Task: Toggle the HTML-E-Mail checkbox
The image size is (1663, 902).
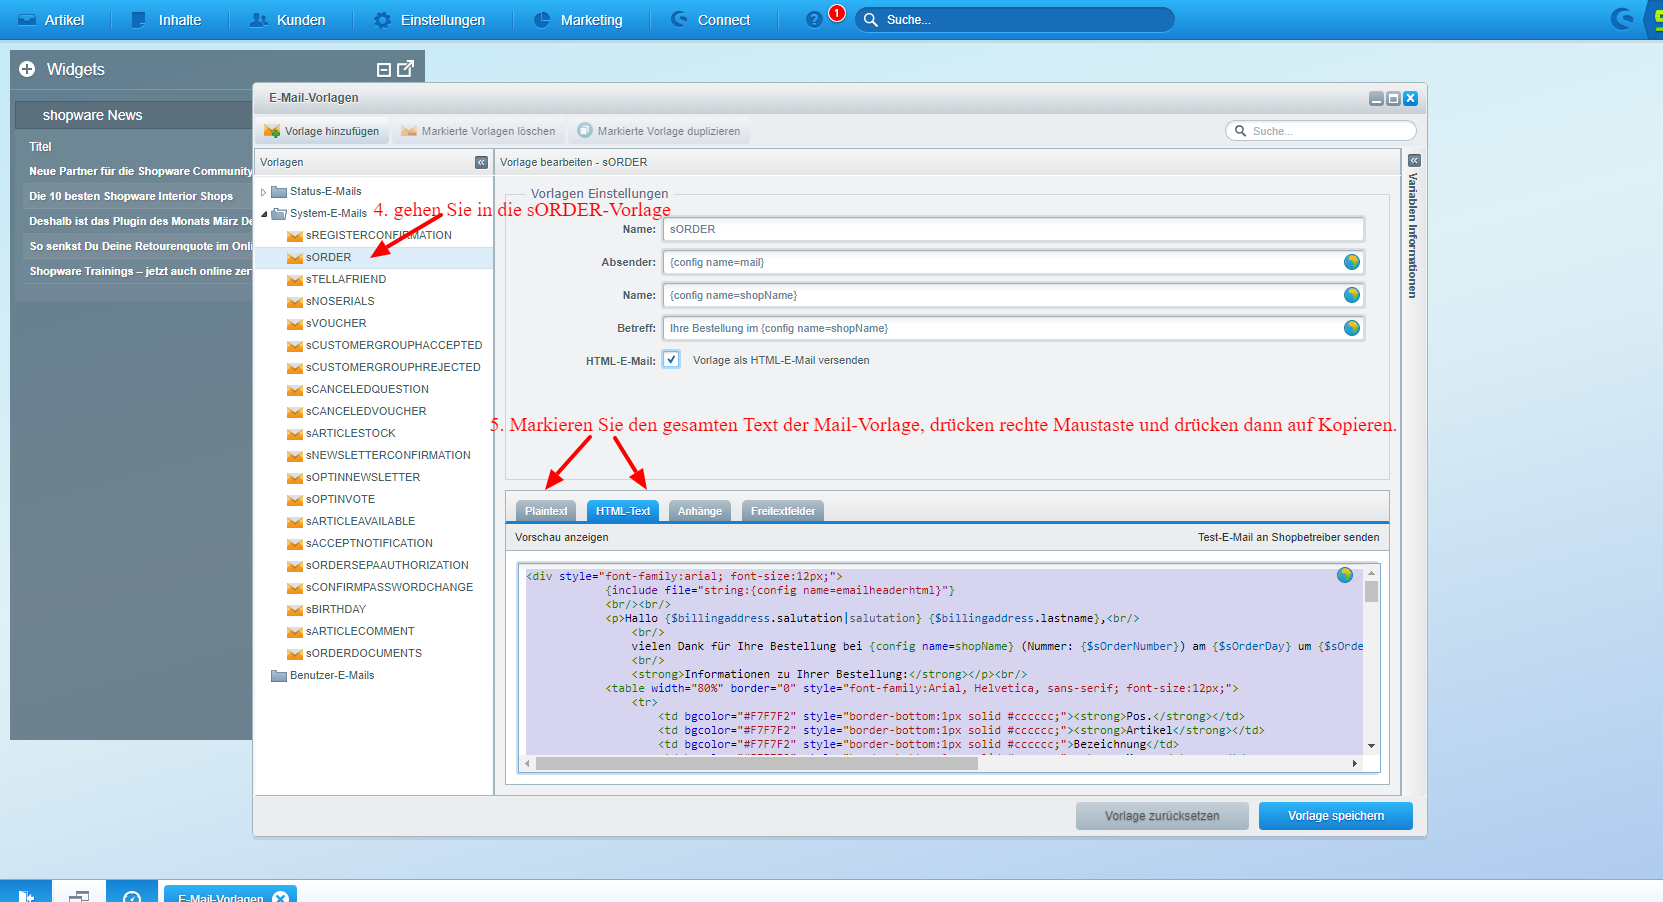Action: tap(671, 360)
